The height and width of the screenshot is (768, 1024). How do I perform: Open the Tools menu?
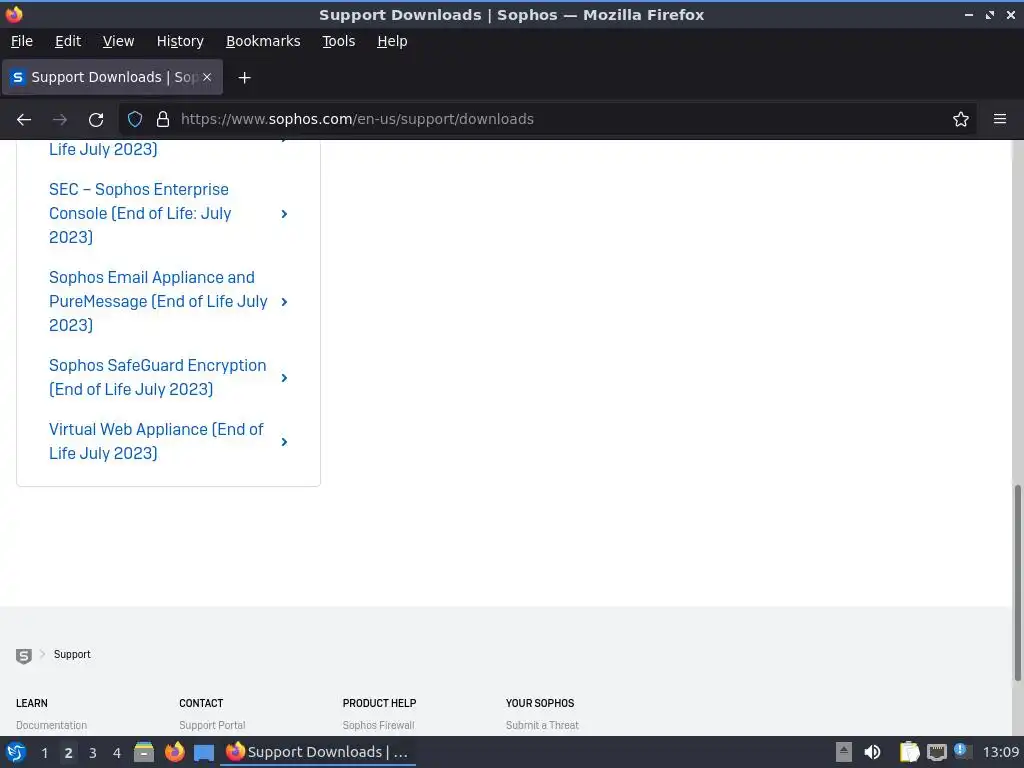(x=338, y=41)
